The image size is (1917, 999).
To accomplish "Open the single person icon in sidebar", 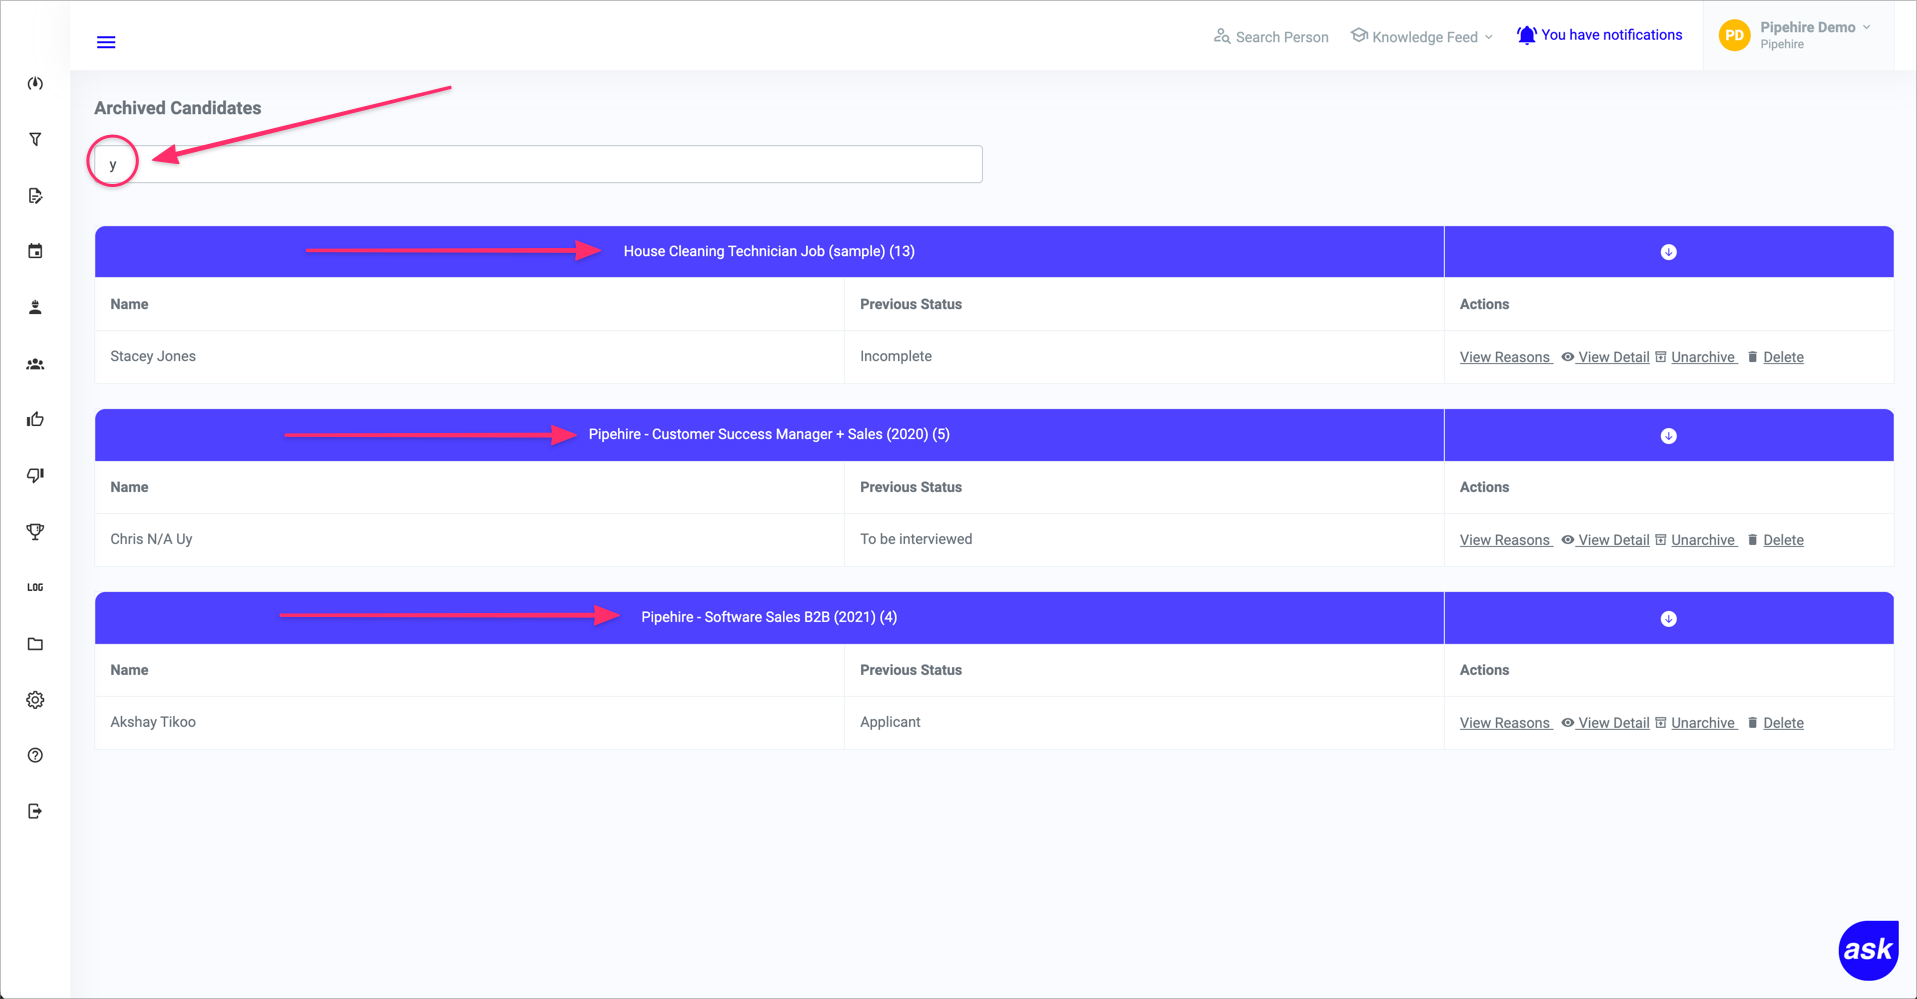I will pos(35,307).
